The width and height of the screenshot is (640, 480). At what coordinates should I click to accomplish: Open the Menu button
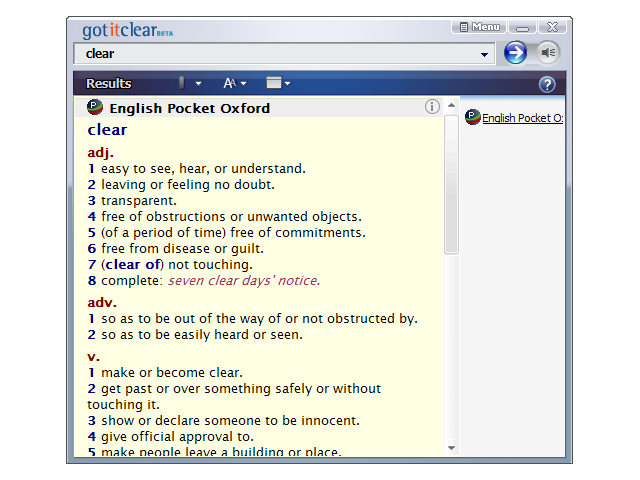[x=479, y=27]
